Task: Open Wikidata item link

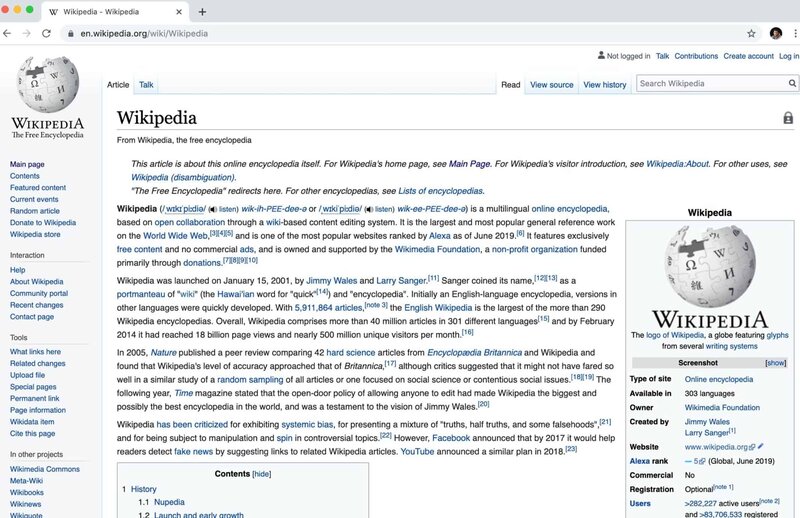Action: pyautogui.click(x=32, y=422)
